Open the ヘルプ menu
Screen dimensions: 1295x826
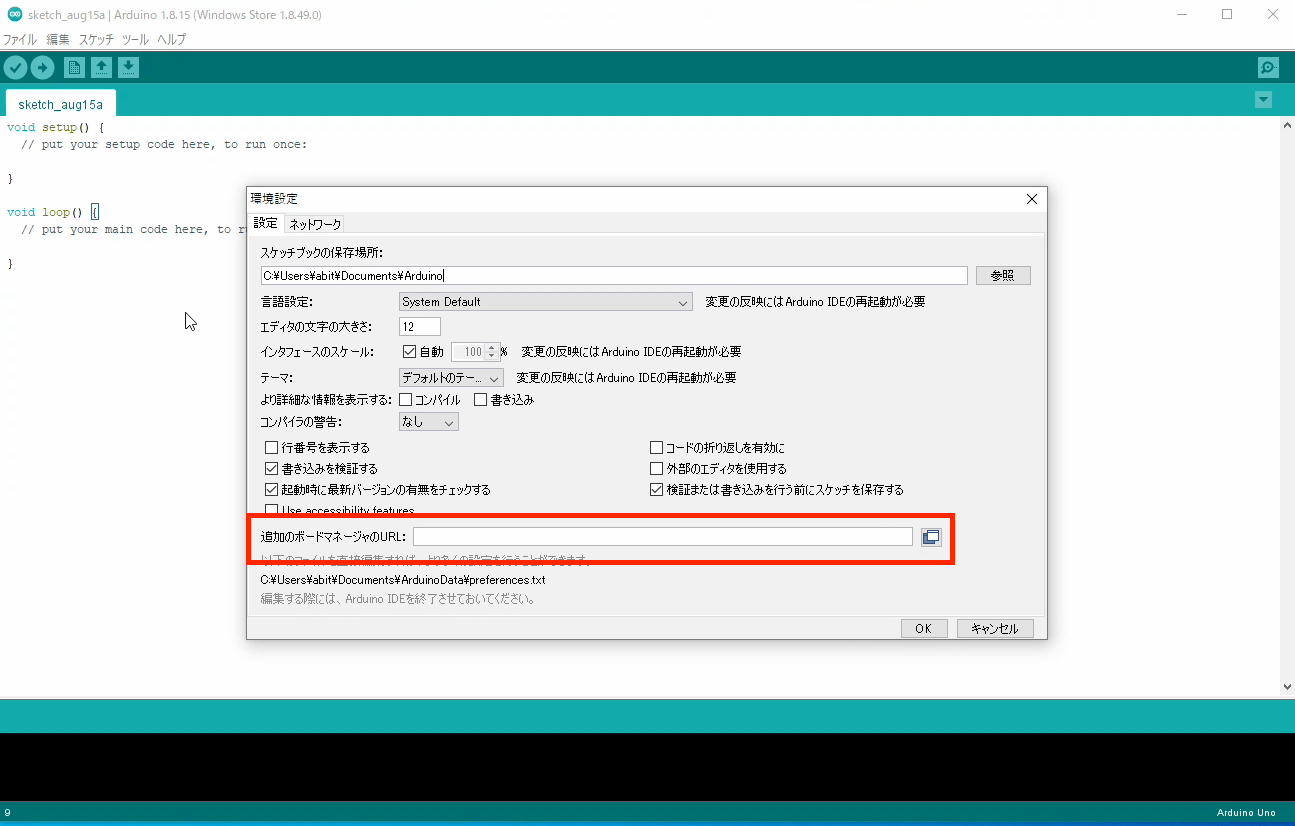click(171, 40)
